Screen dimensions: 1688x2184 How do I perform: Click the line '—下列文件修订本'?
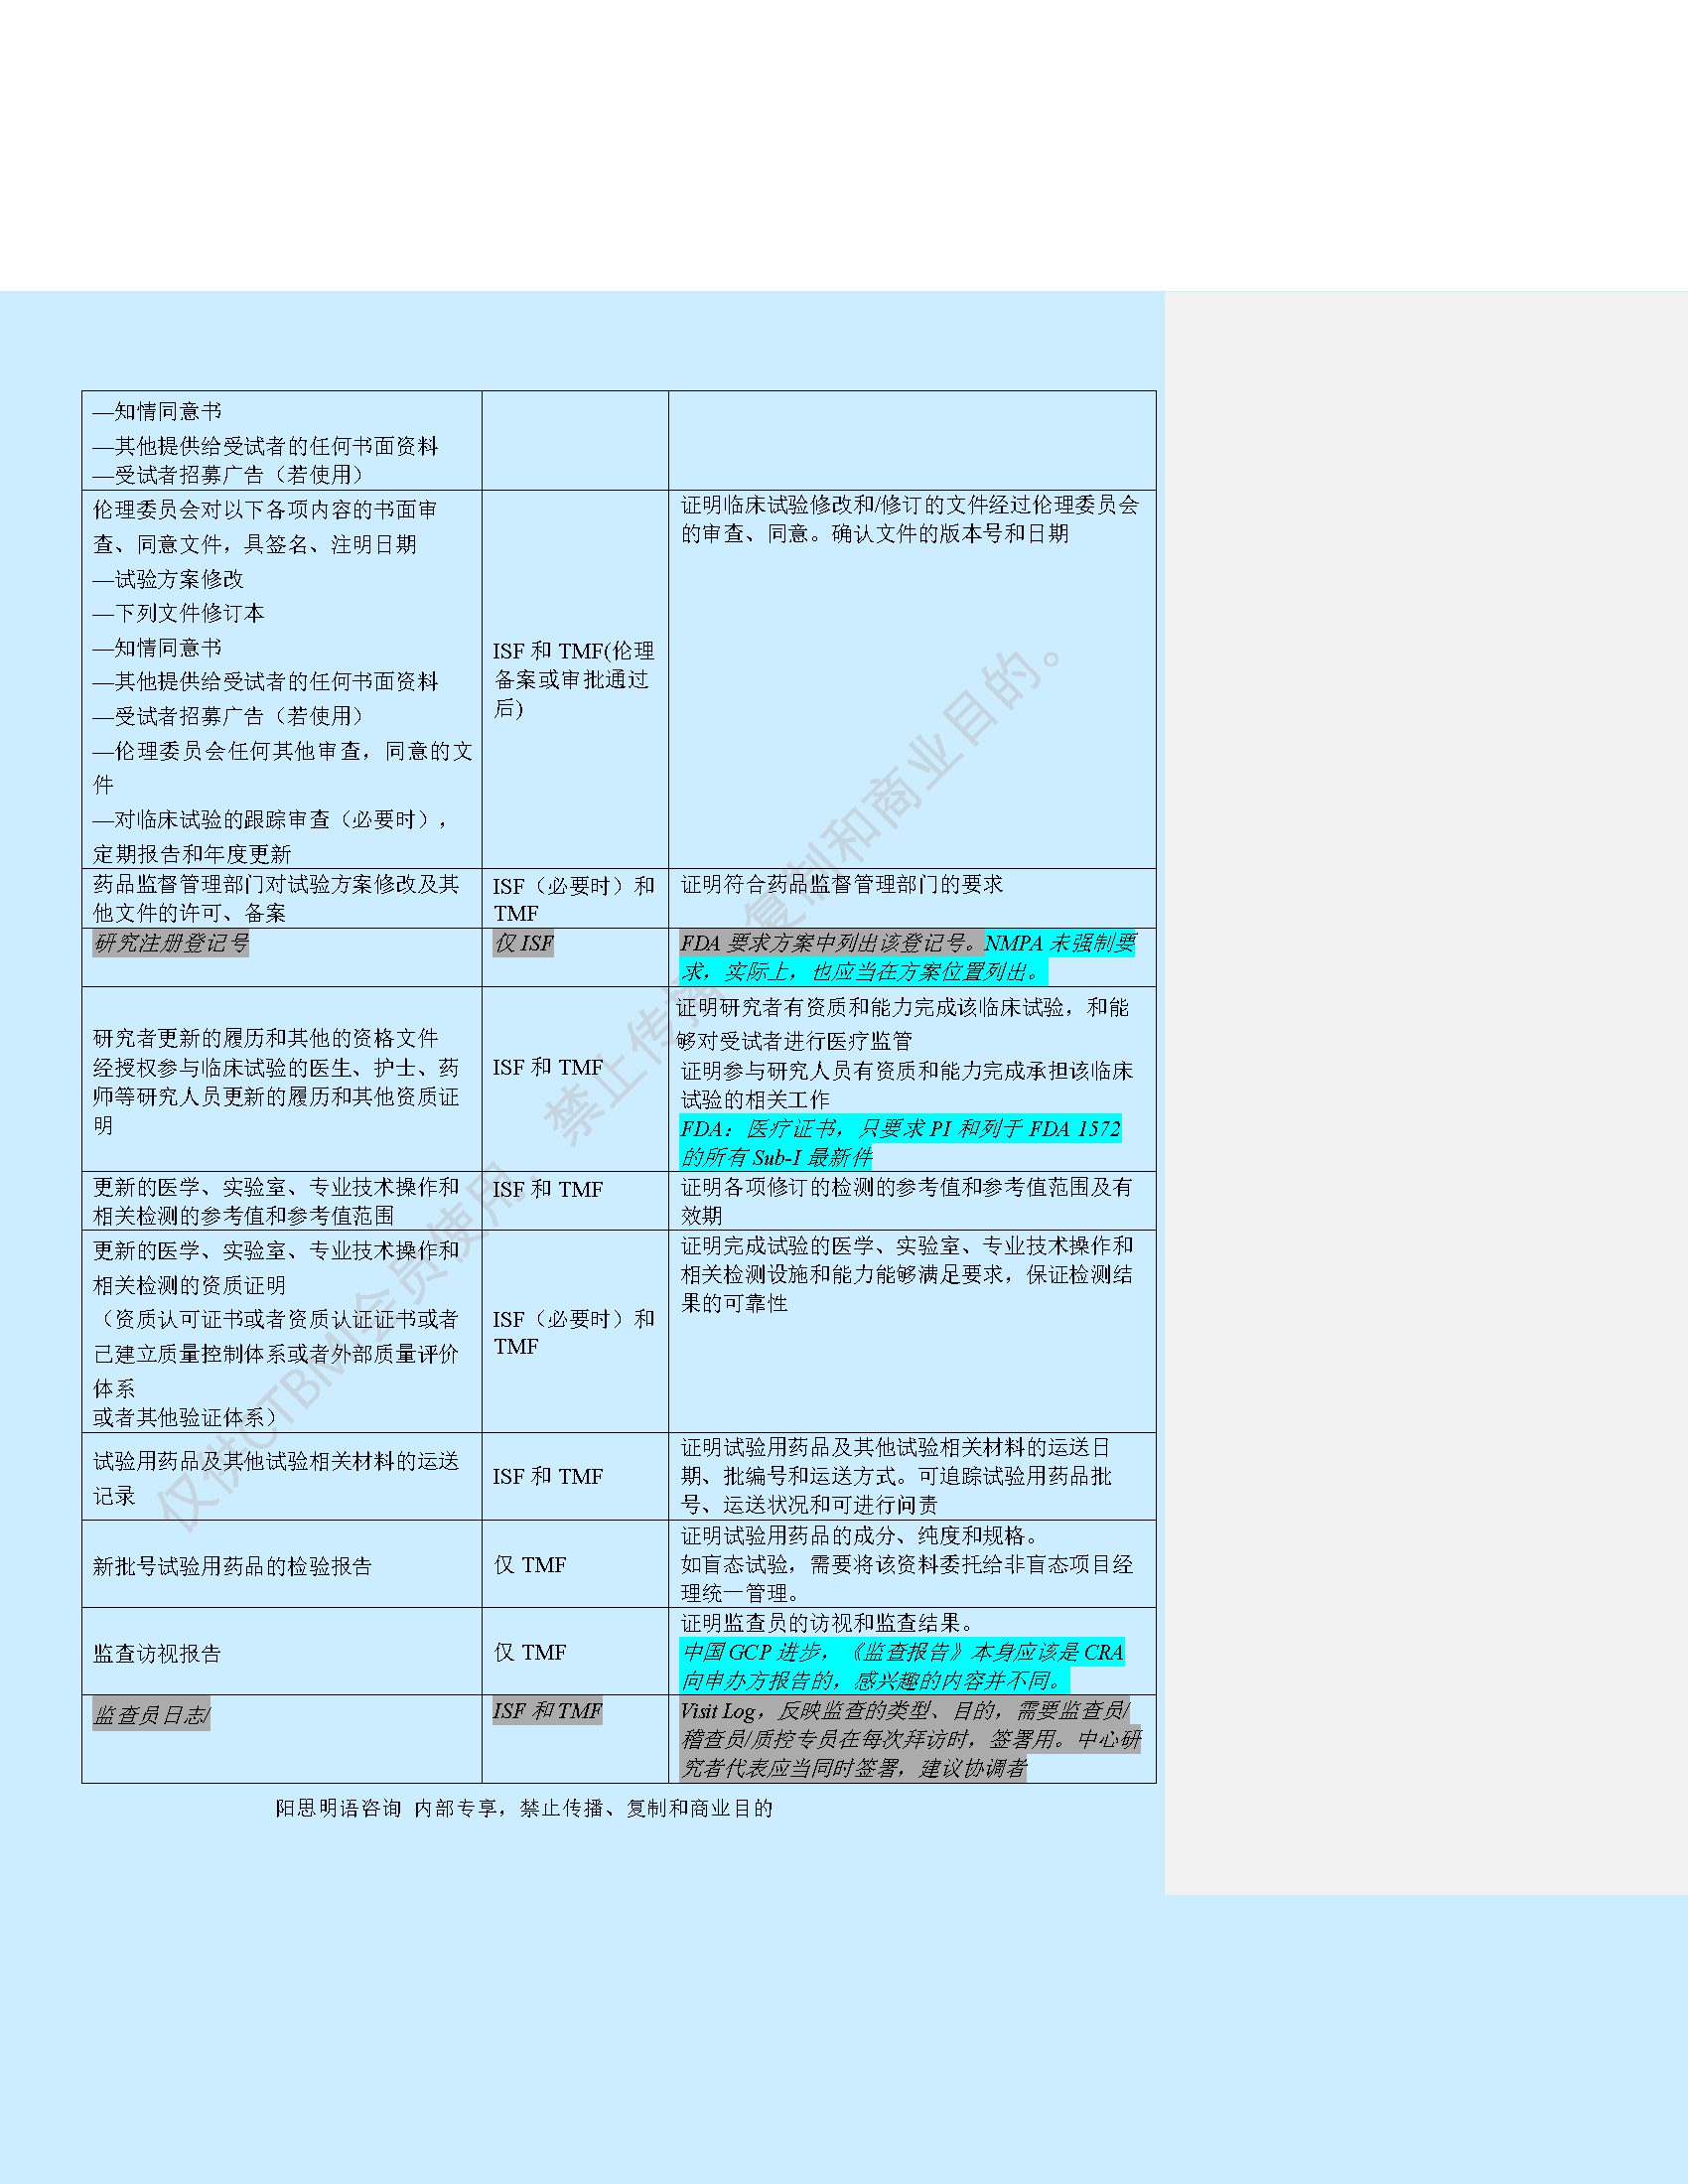pyautogui.click(x=179, y=613)
